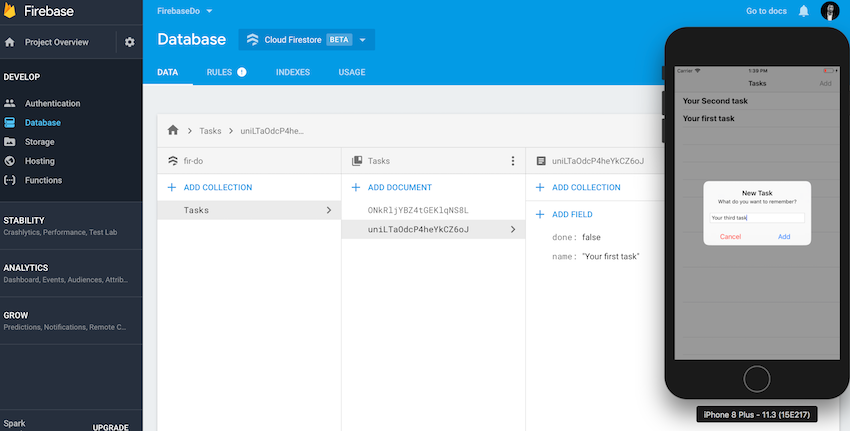Screen dimensions: 850x431
Task: Open Tasks collection three-dot menu
Action: click(x=513, y=161)
